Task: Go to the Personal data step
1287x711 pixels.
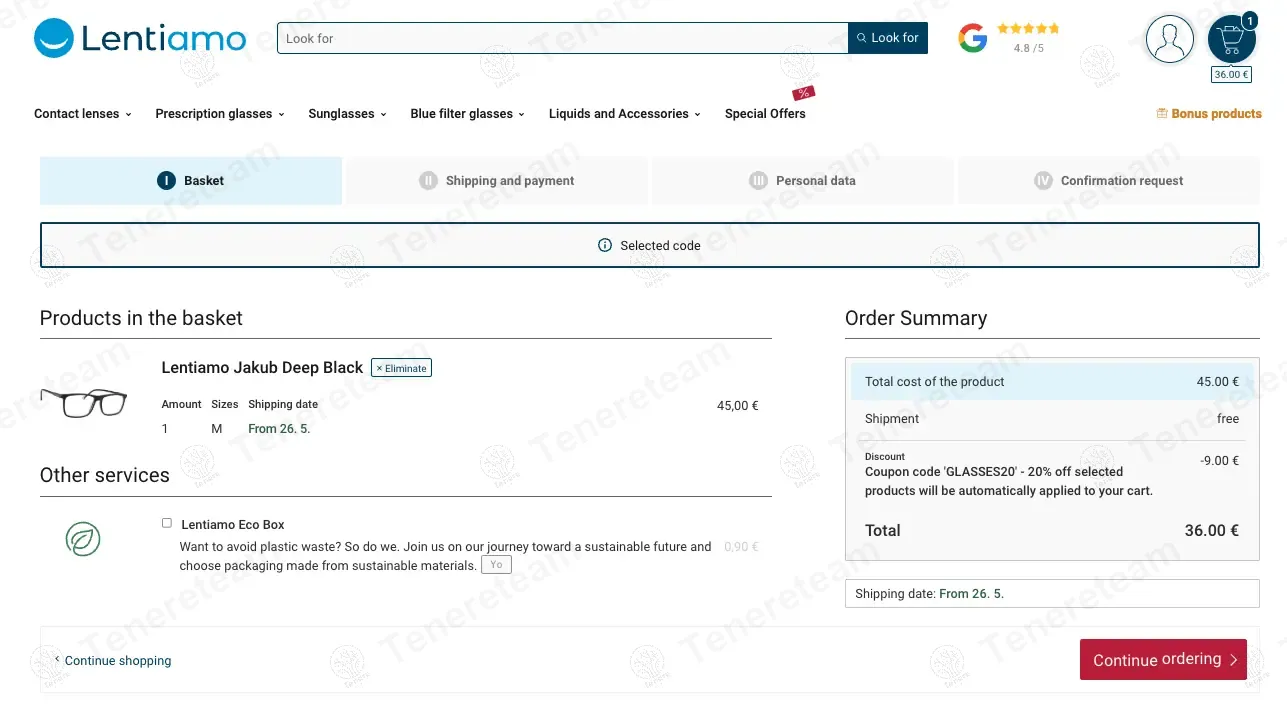Action: tap(803, 181)
